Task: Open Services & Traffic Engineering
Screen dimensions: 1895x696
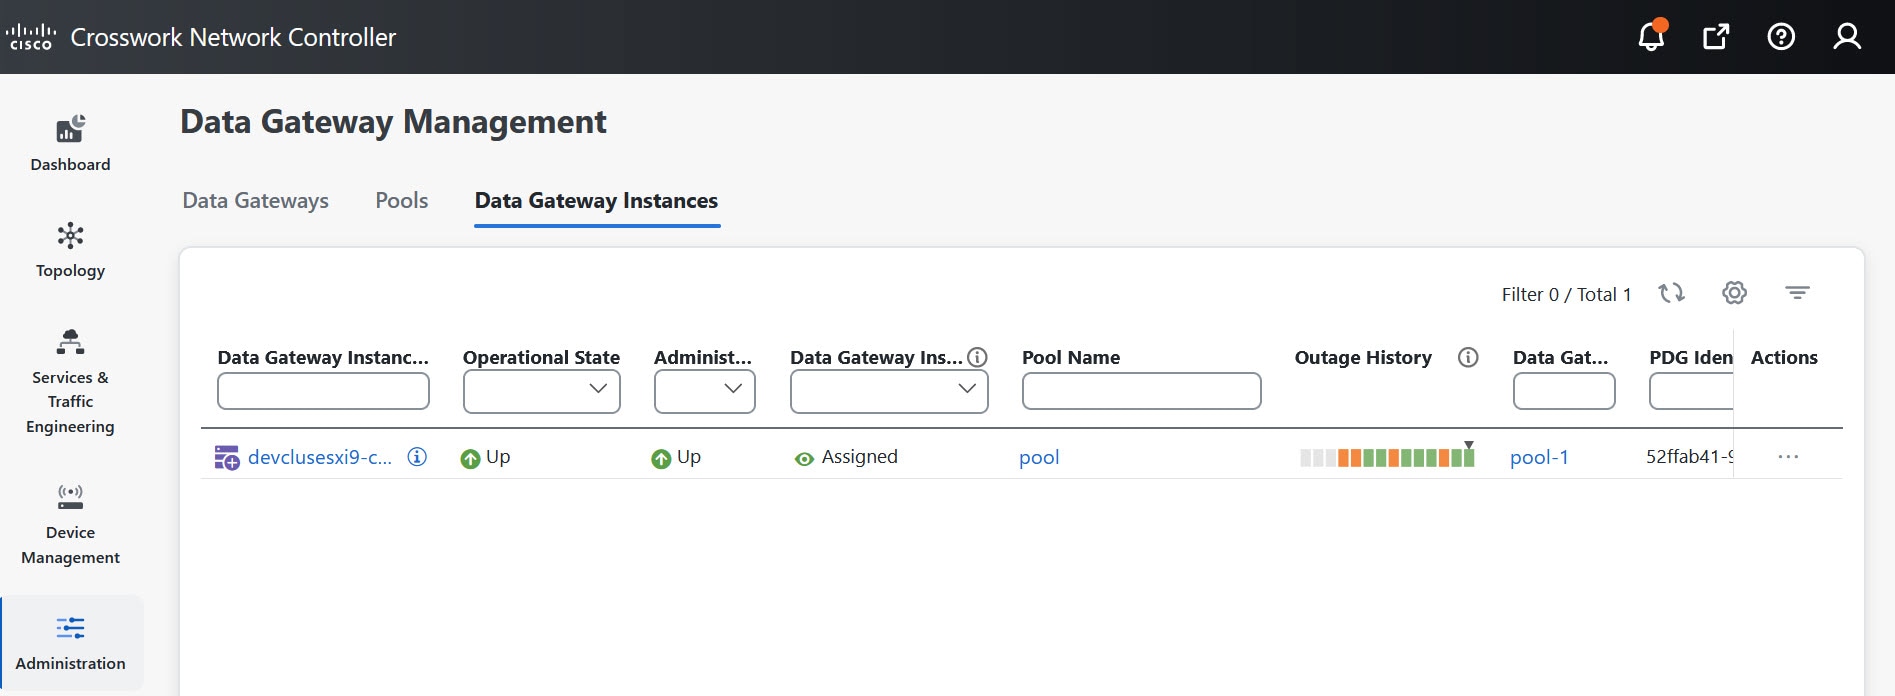Action: pos(70,381)
